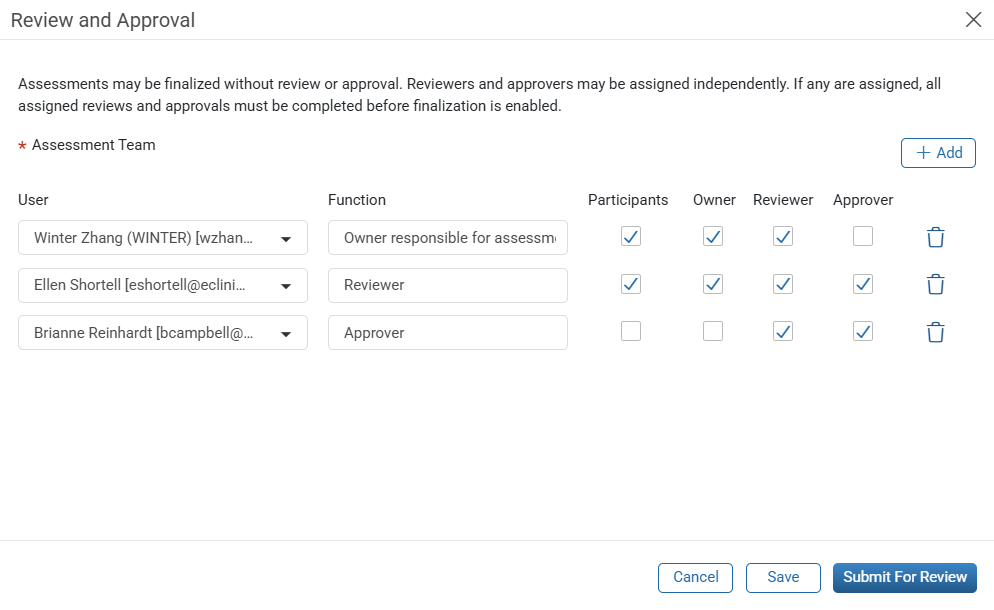The height and width of the screenshot is (610, 994).
Task: Open the Winter Zhang user dropdown
Action: tap(163, 238)
